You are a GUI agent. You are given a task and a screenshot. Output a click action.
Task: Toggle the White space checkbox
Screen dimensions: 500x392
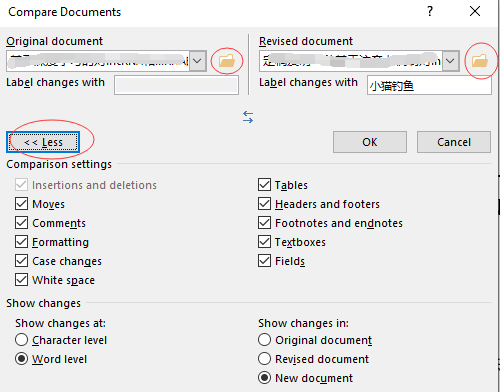pyautogui.click(x=21, y=280)
